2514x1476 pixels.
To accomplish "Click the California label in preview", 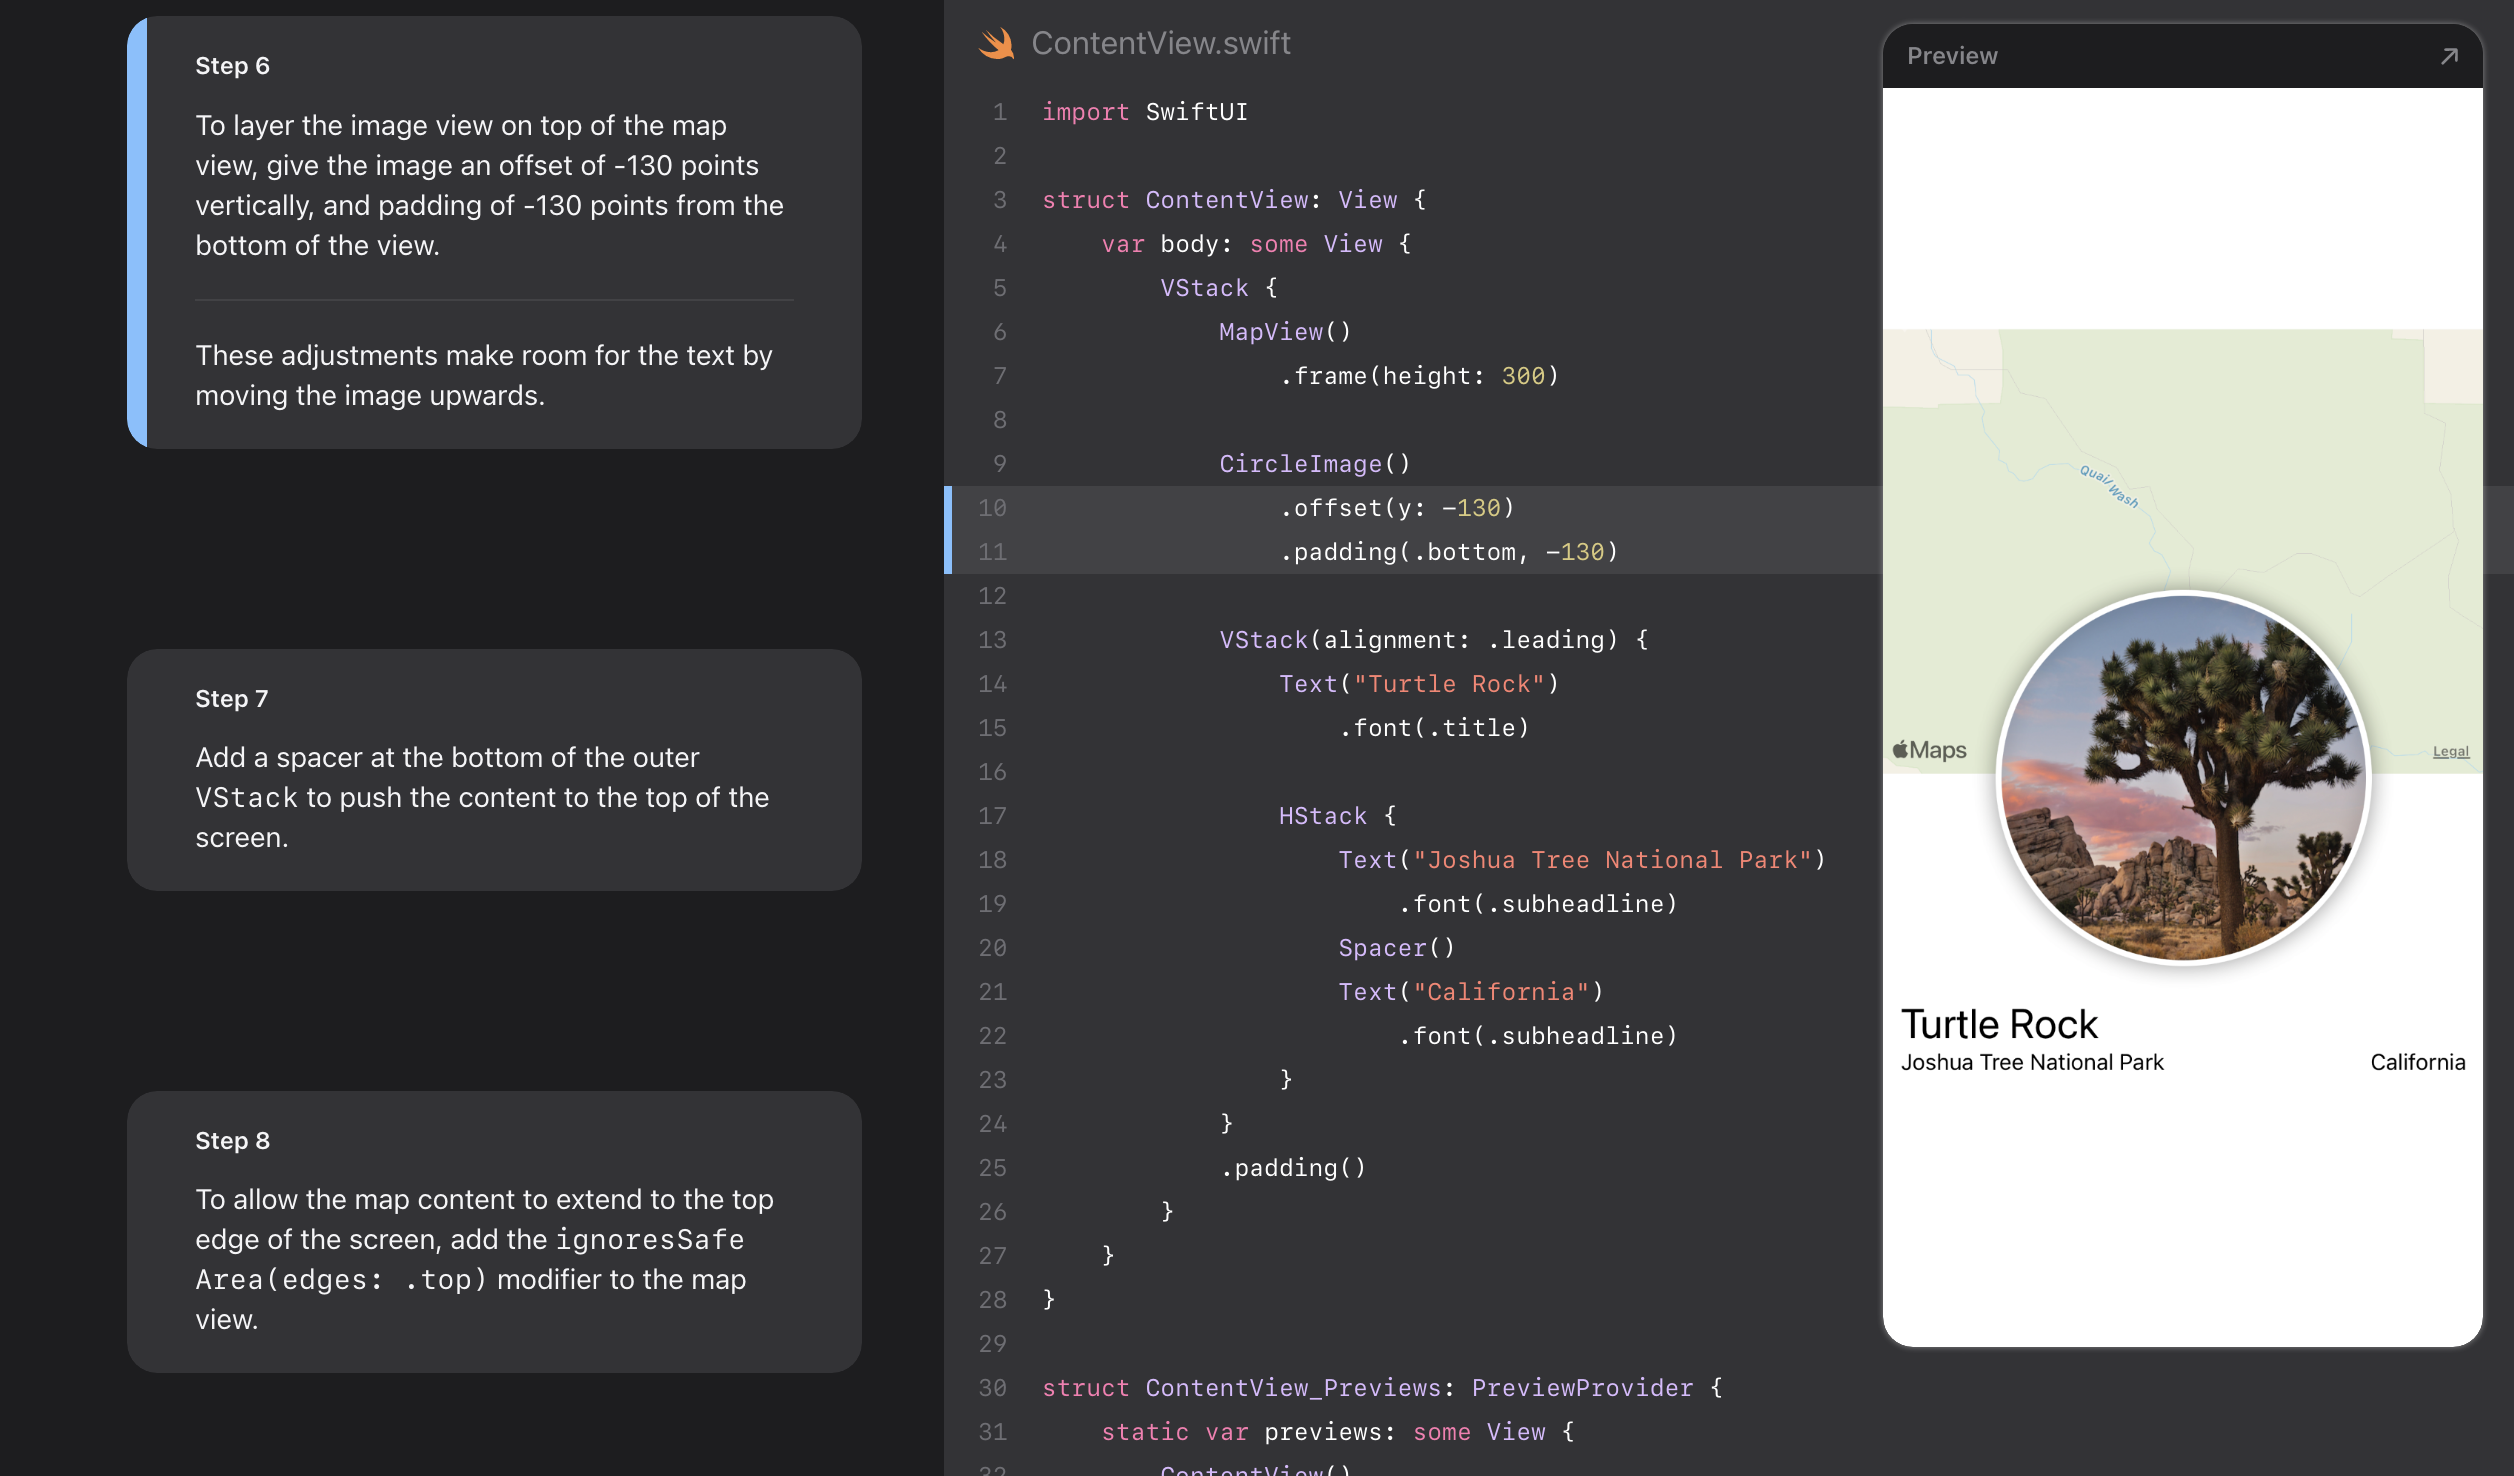I will (x=2417, y=1062).
